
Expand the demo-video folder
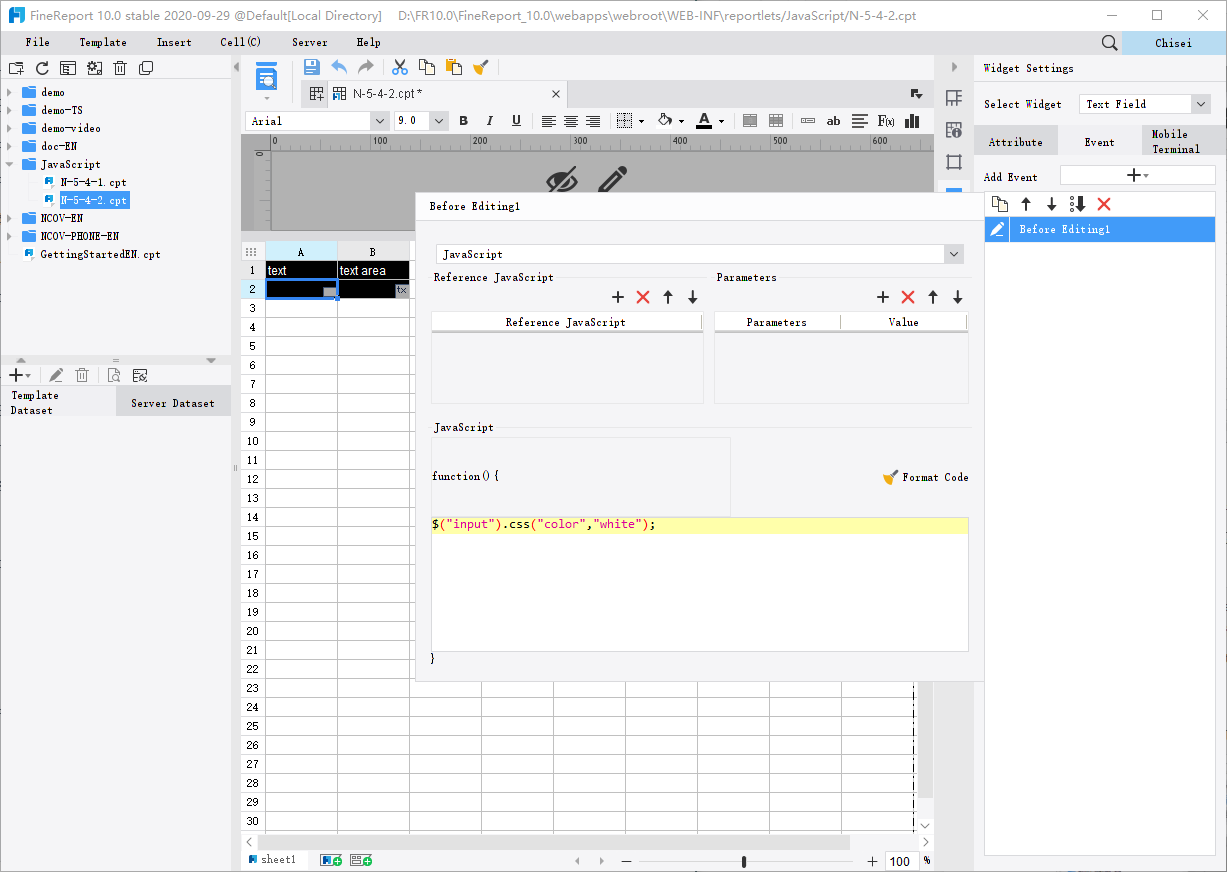(x=9, y=128)
